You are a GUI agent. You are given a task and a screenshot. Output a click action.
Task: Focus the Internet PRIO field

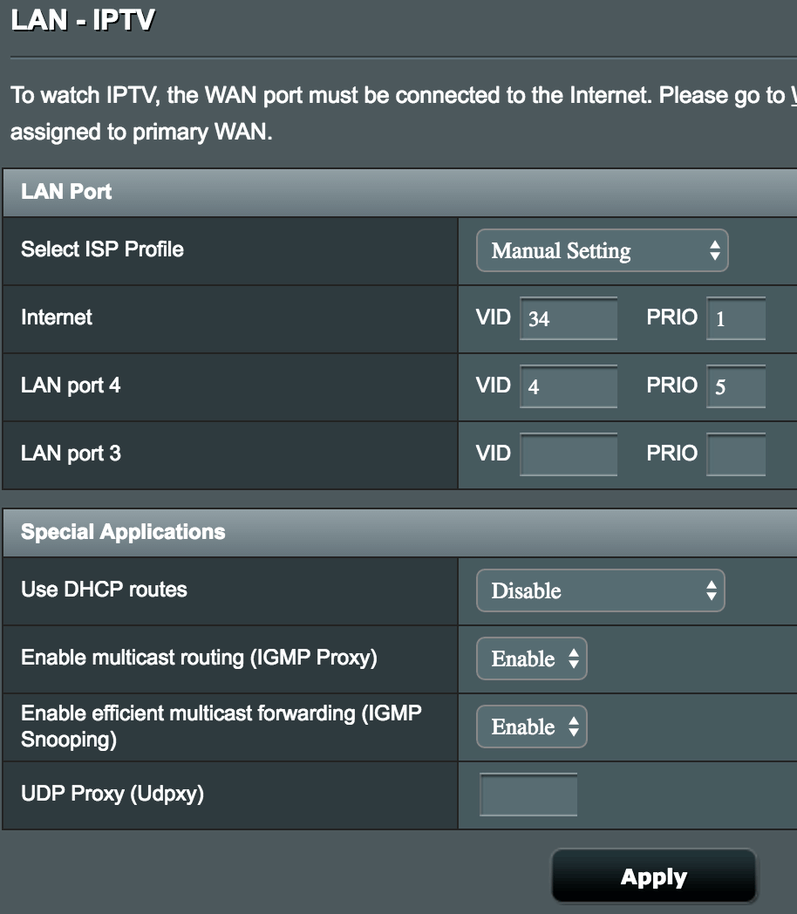pyautogui.click(x=735, y=319)
